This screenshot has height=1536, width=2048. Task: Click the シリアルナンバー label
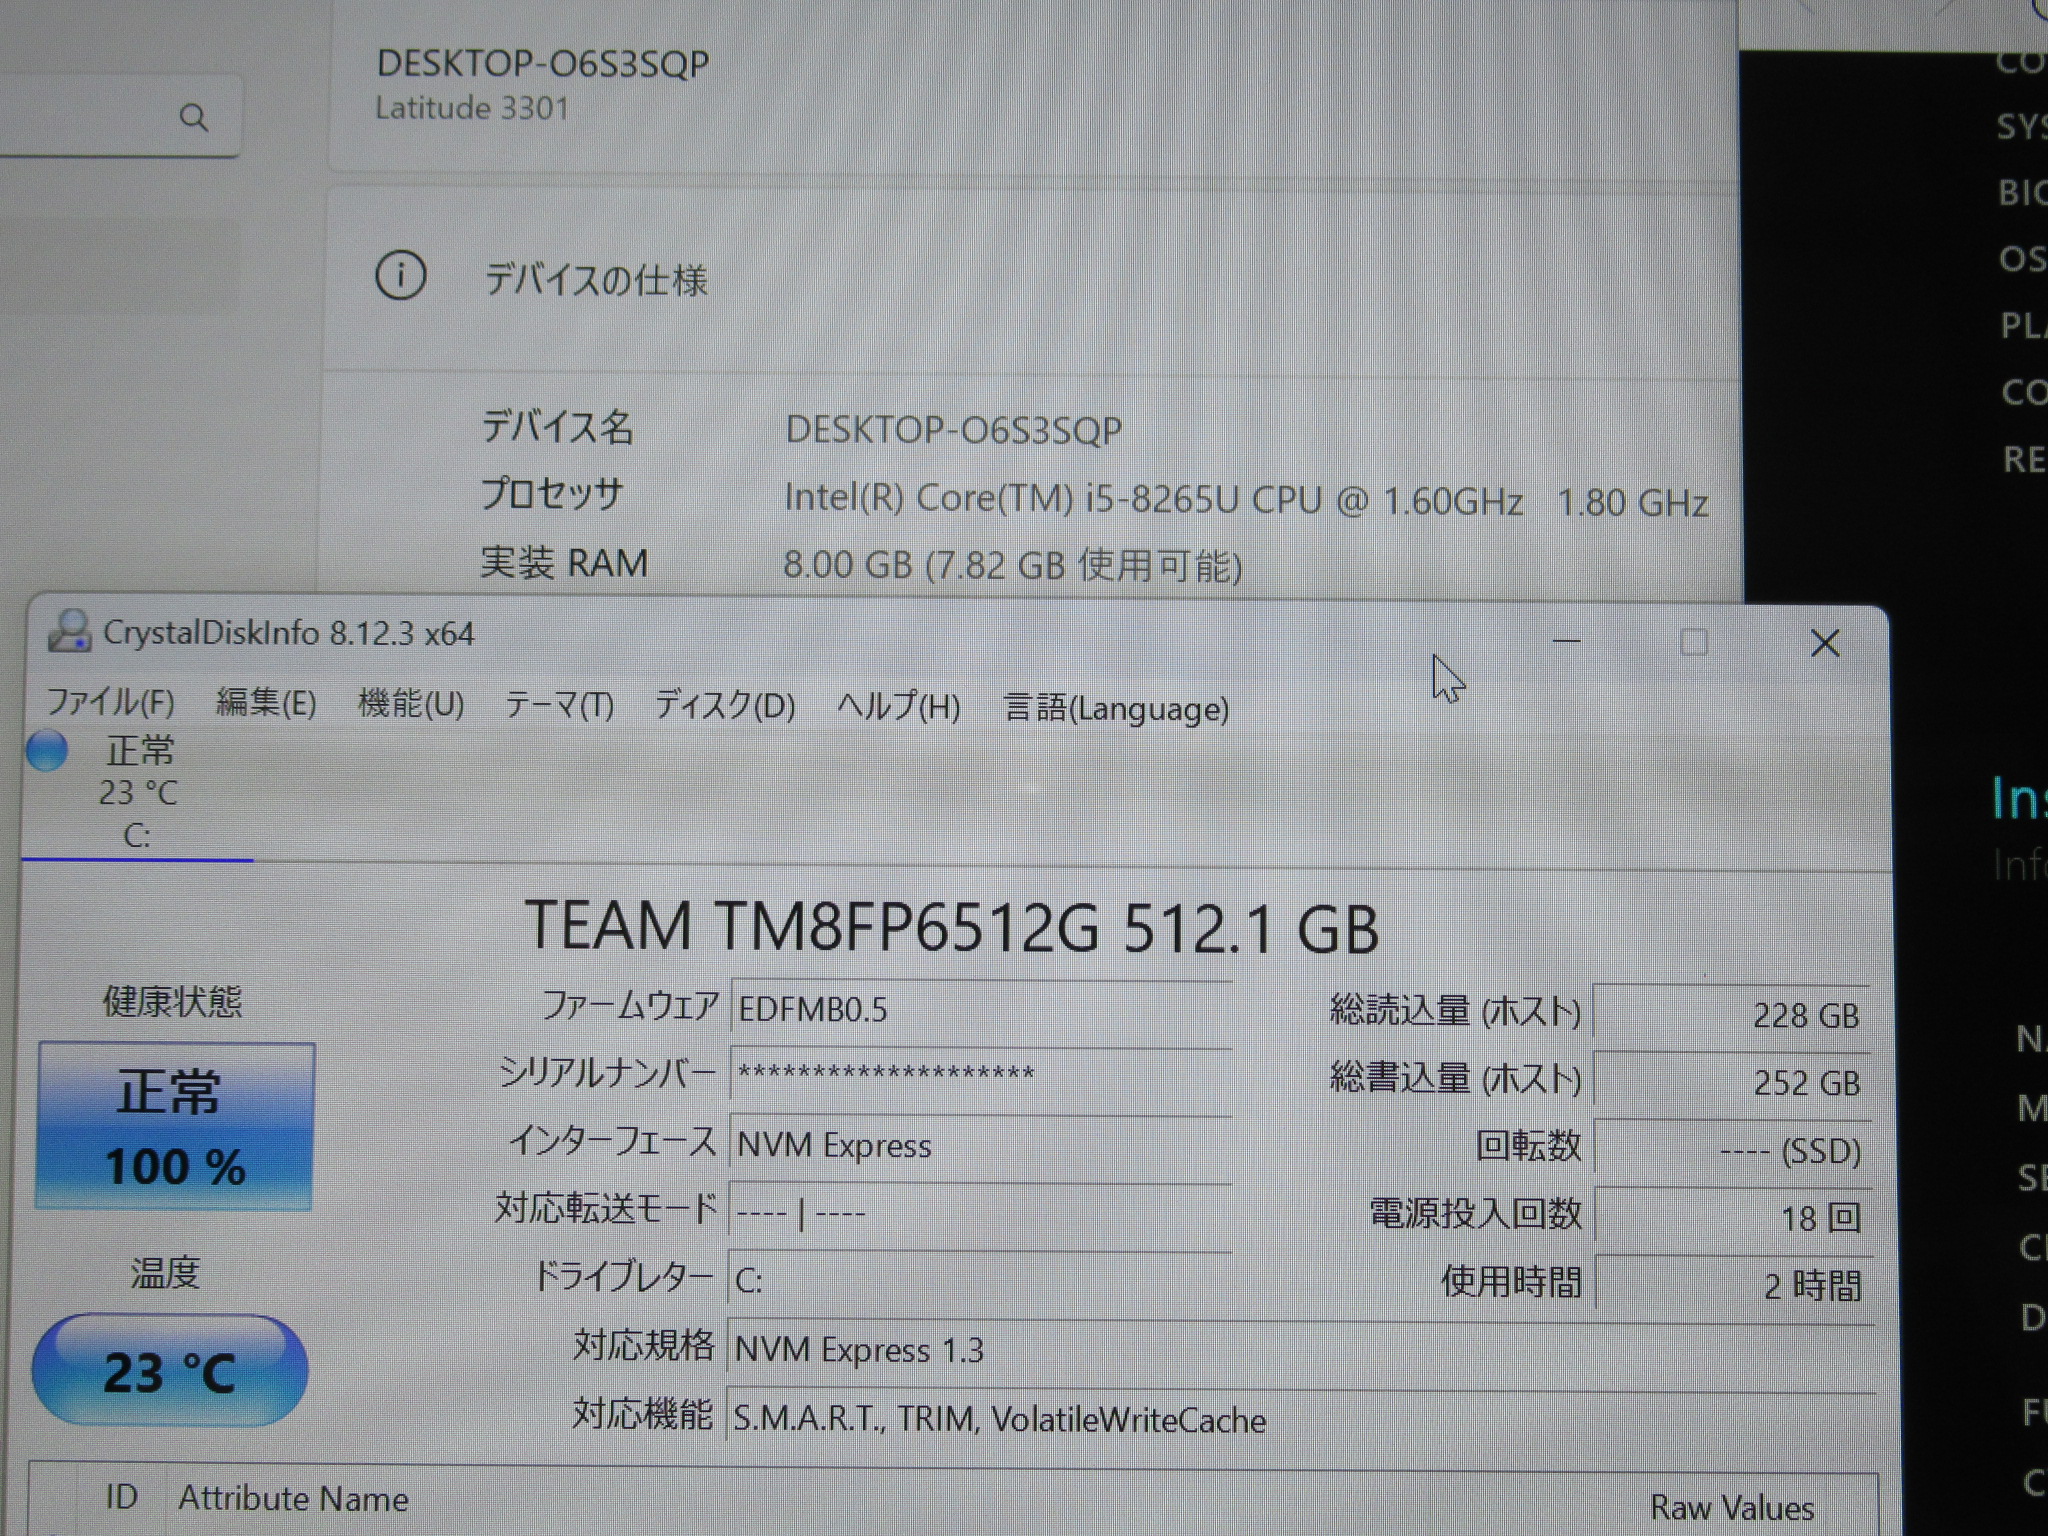[x=608, y=1073]
